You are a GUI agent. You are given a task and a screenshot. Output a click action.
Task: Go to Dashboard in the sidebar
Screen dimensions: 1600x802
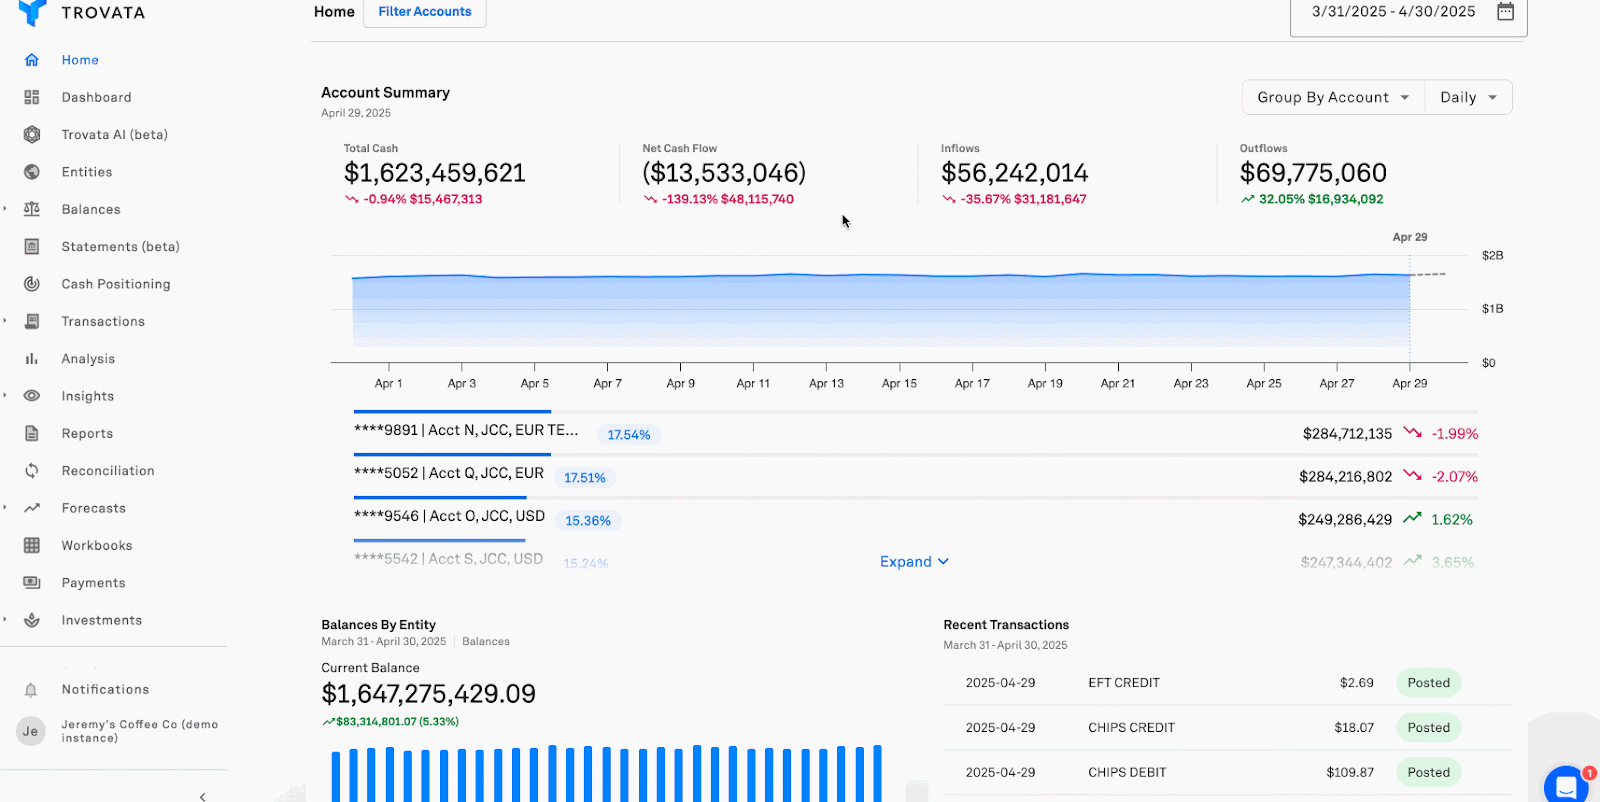(96, 97)
